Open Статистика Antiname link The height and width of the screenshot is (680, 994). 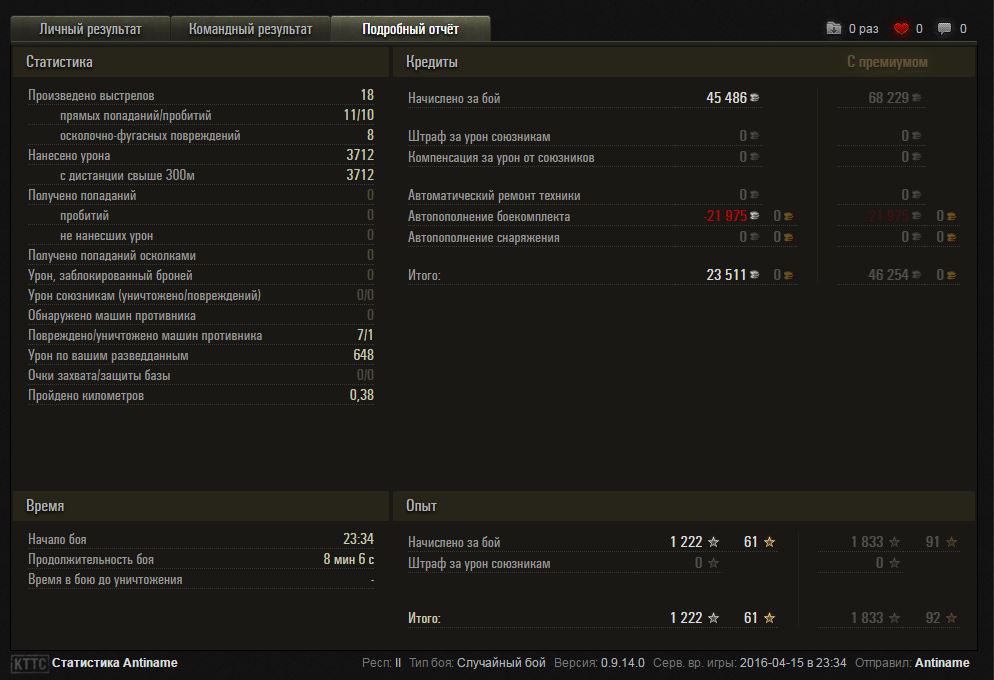[x=115, y=663]
